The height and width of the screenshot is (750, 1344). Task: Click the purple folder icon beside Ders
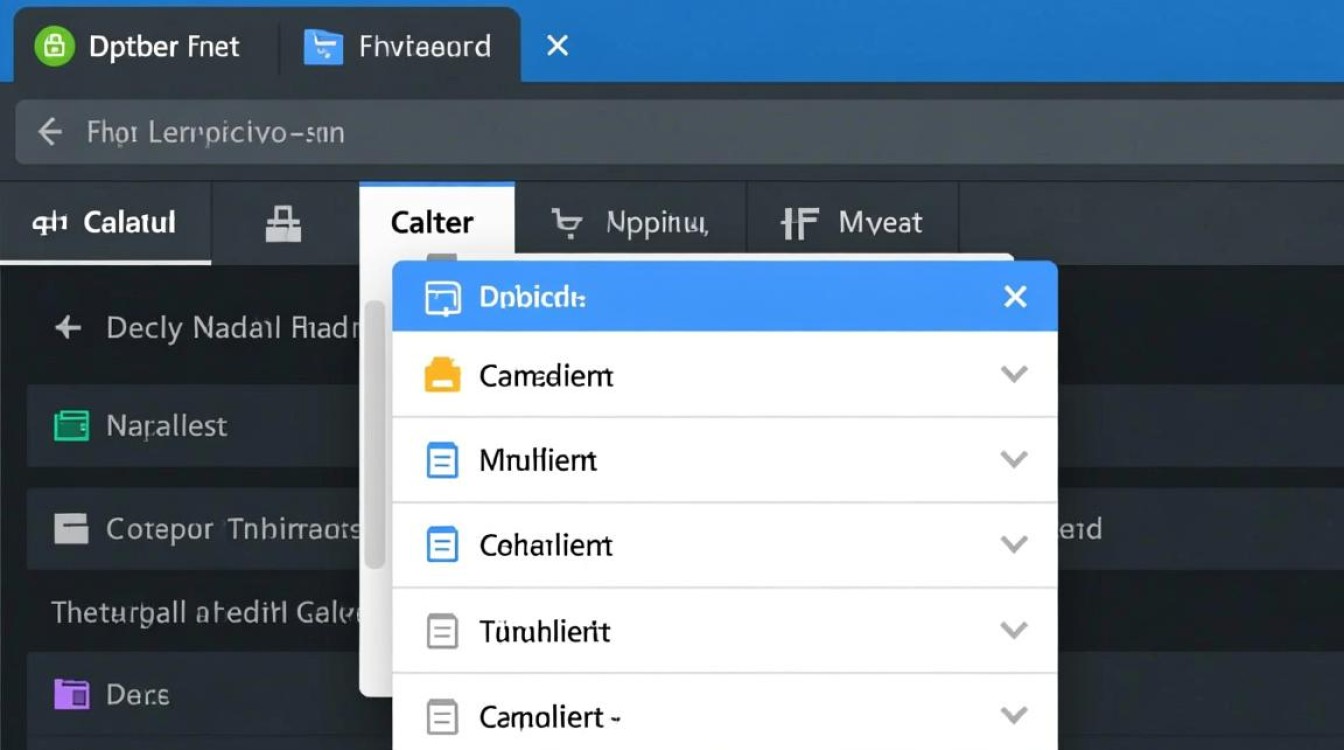click(71, 694)
